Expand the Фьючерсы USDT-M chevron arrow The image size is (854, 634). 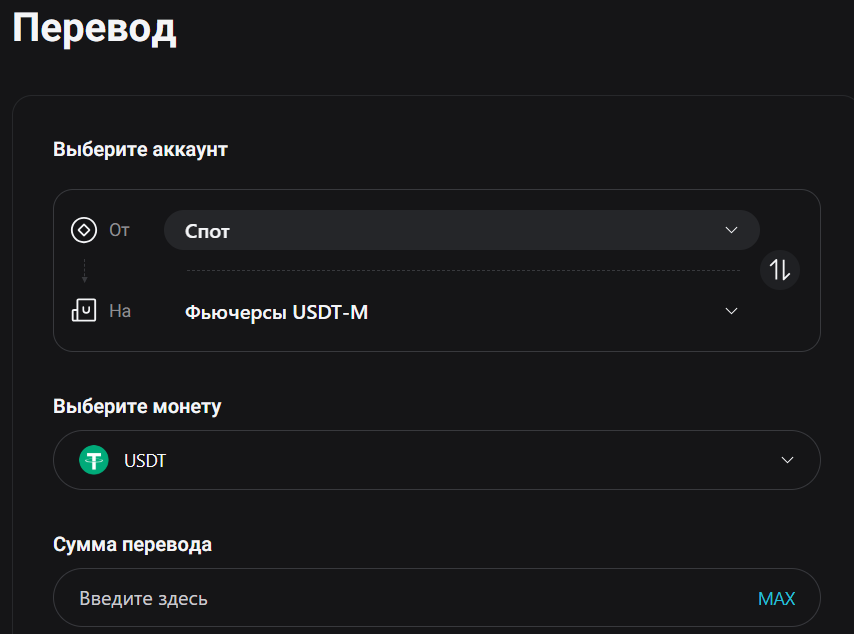tap(731, 311)
